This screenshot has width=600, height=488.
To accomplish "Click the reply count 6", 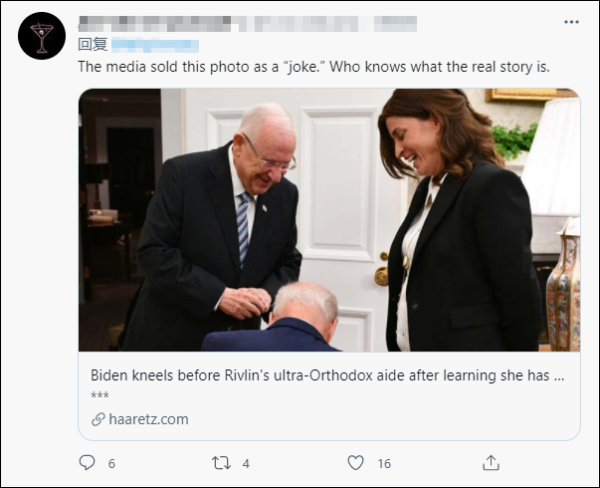I will coord(111,463).
